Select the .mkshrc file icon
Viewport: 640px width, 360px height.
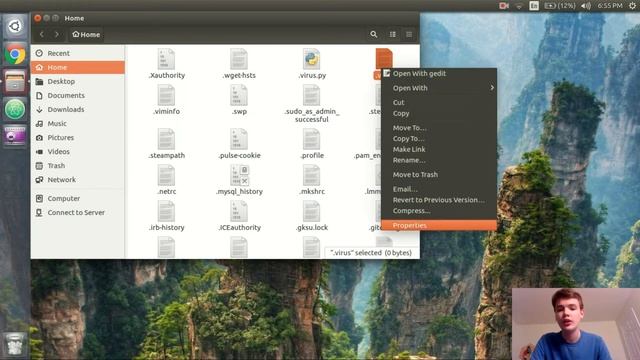311,175
